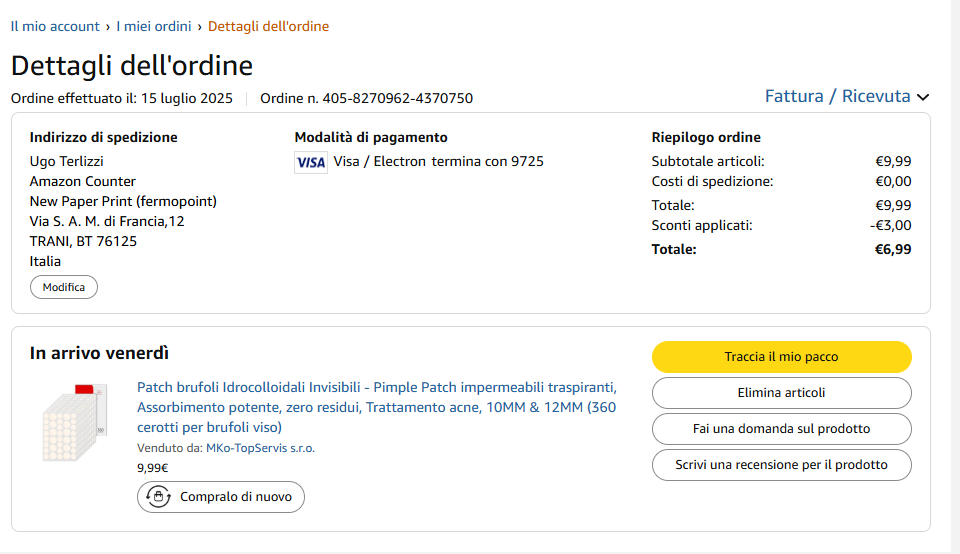Go to Il mio account breadcrumb

tap(55, 26)
